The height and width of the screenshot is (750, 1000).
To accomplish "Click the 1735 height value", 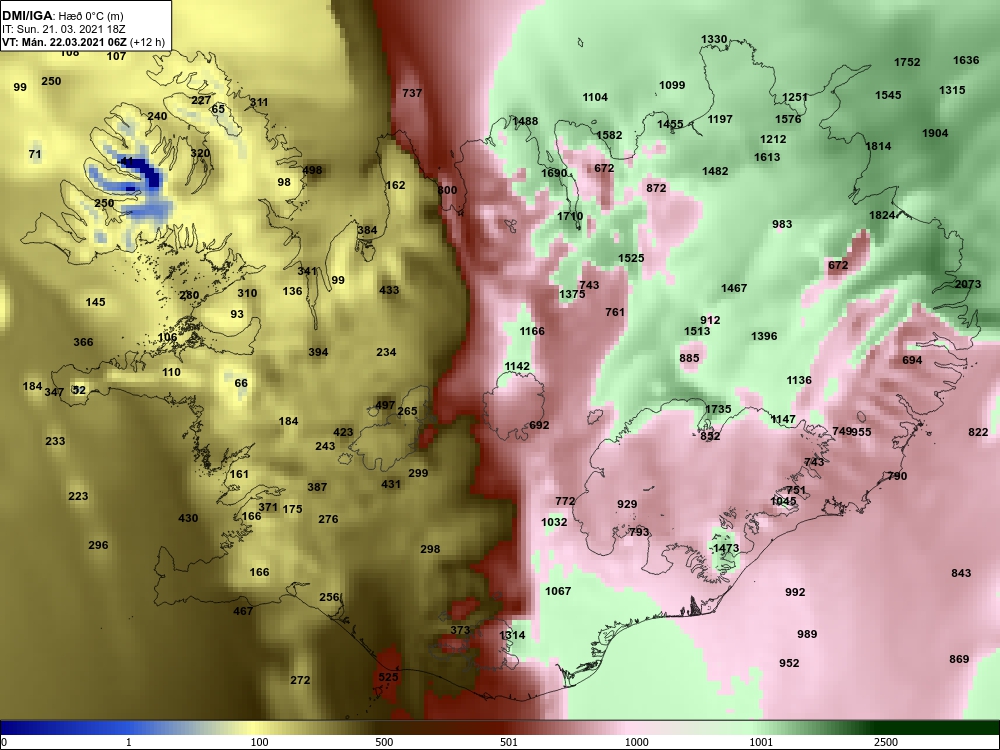I will coord(717,409).
